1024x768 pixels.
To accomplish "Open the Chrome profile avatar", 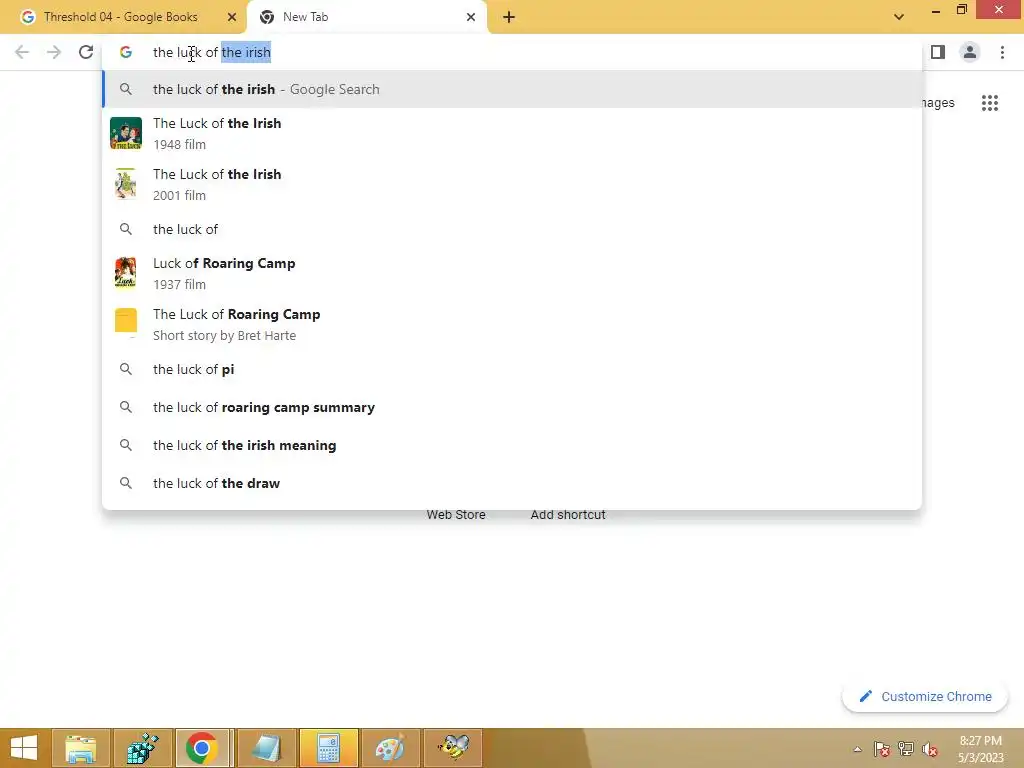I will tap(970, 52).
